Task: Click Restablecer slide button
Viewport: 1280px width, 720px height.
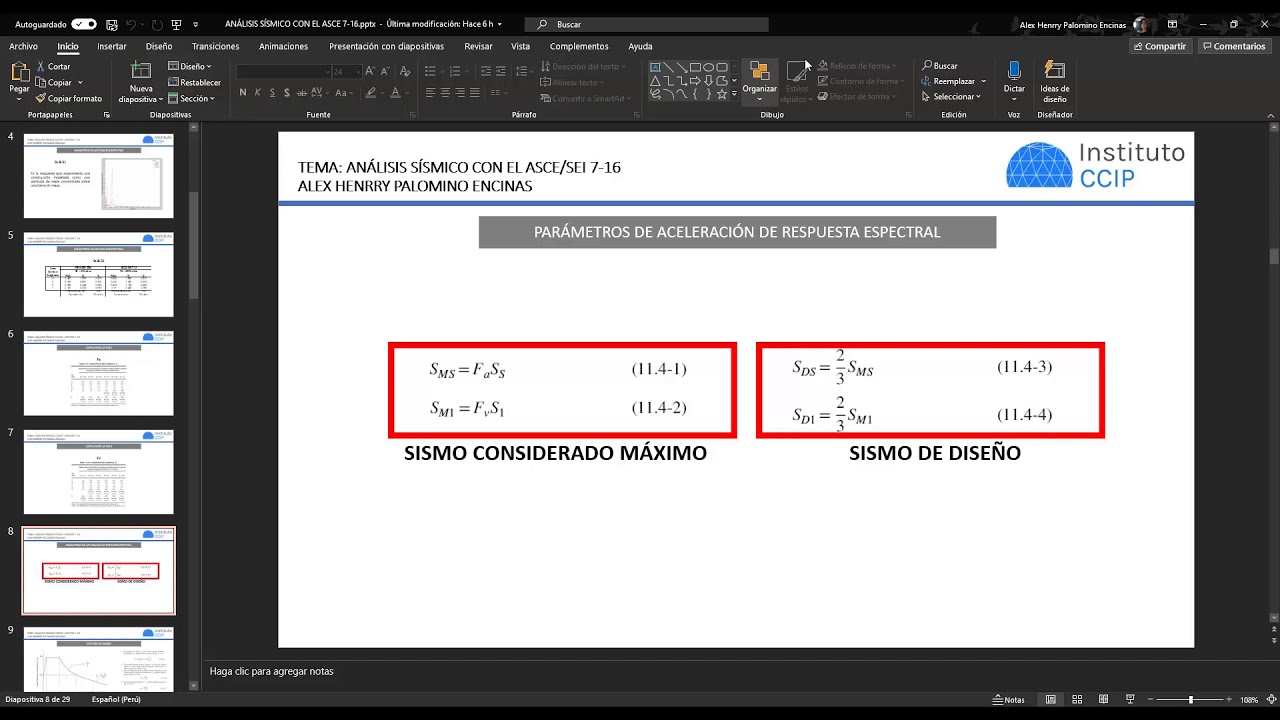Action: [195, 83]
